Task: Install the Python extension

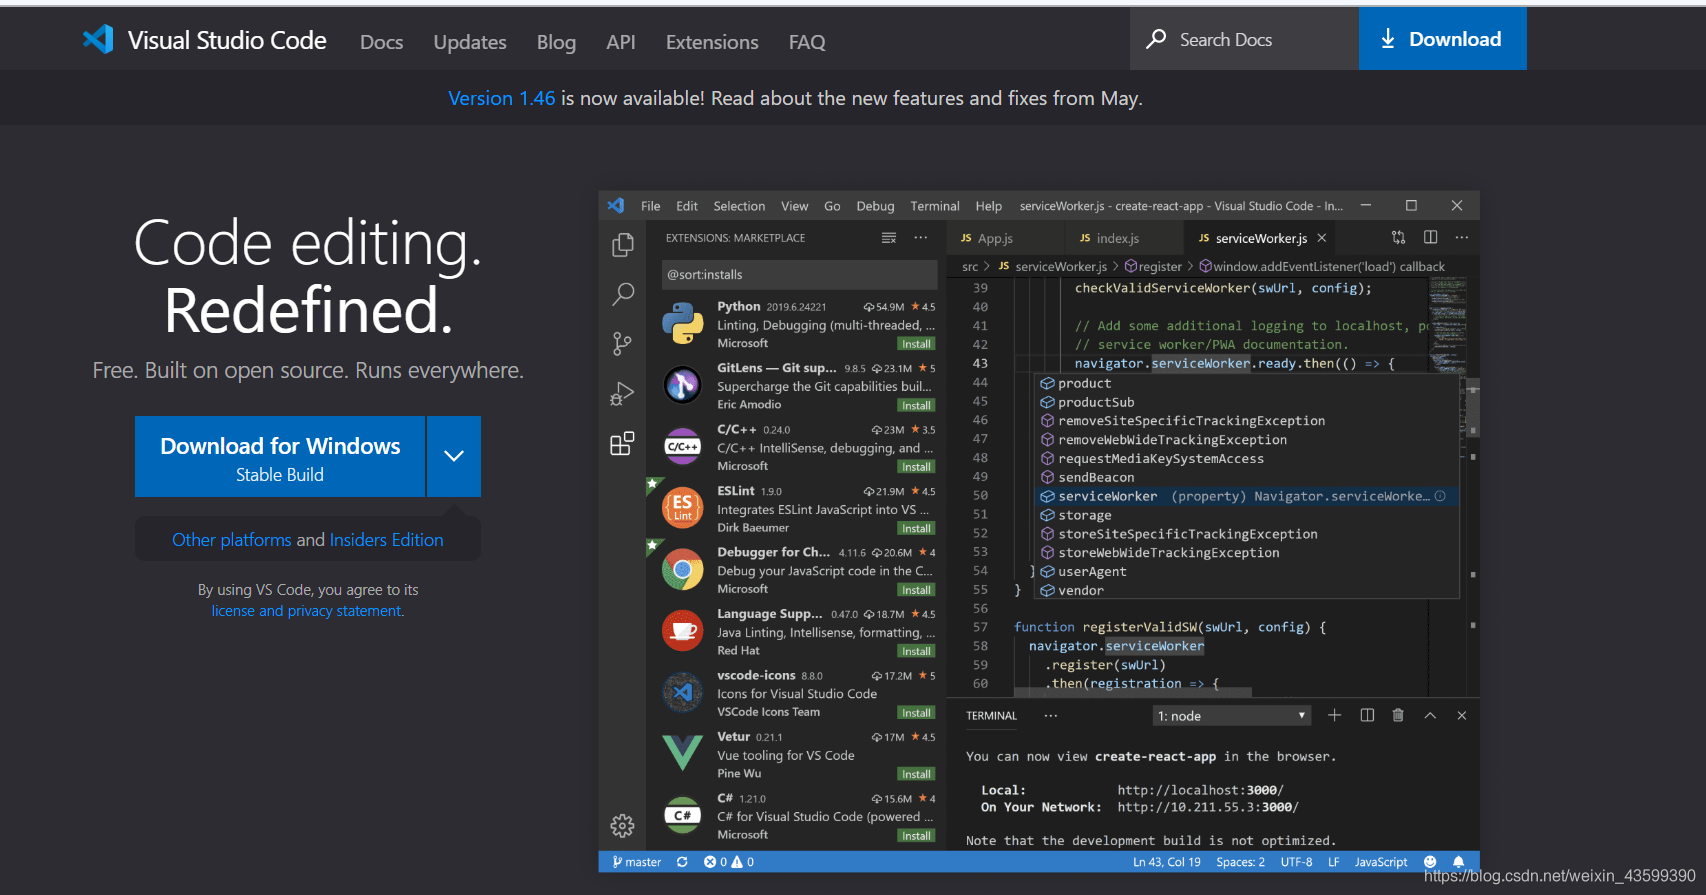Action: [x=916, y=344]
